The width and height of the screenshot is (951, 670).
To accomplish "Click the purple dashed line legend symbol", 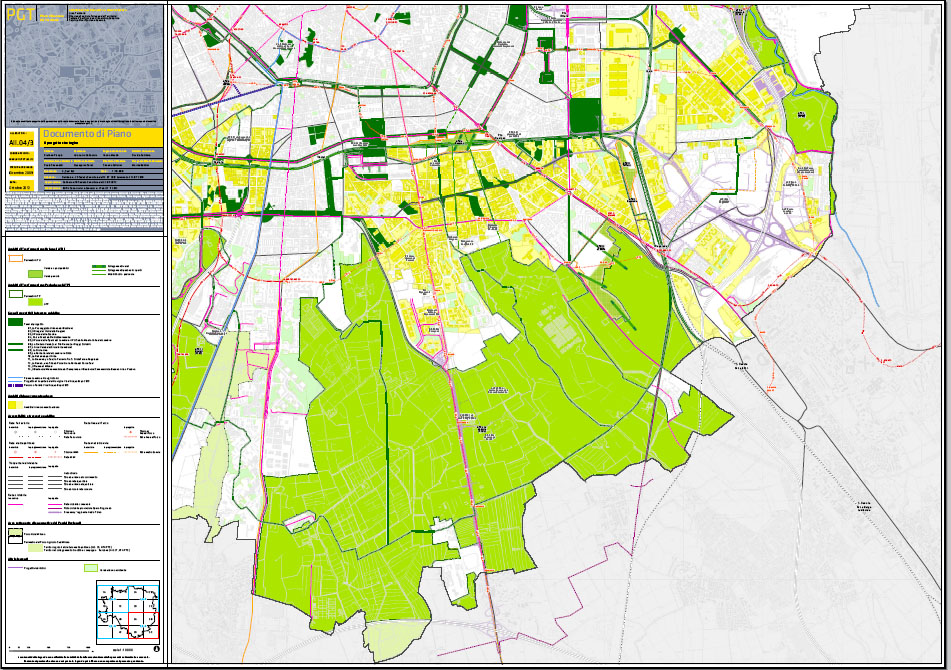I will (x=15, y=384).
